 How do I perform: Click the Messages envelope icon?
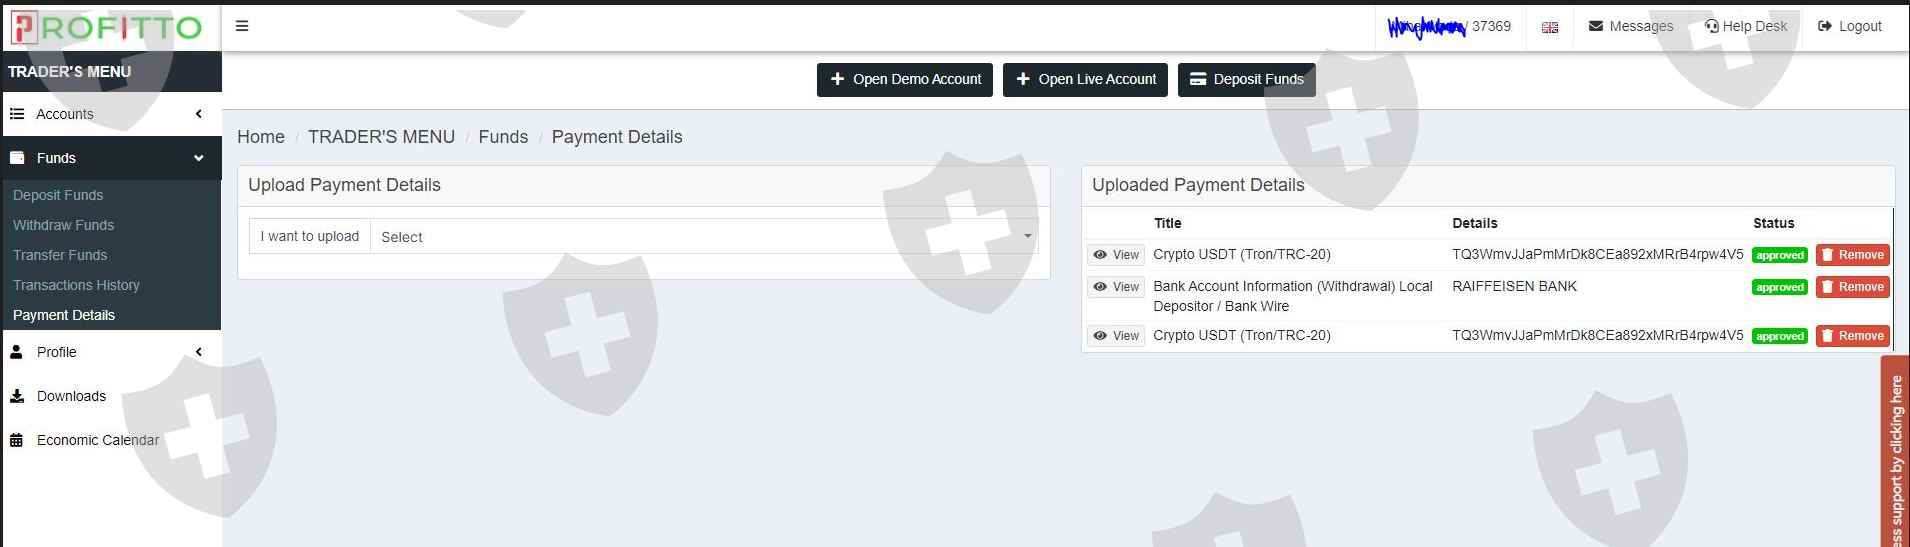click(x=1596, y=26)
